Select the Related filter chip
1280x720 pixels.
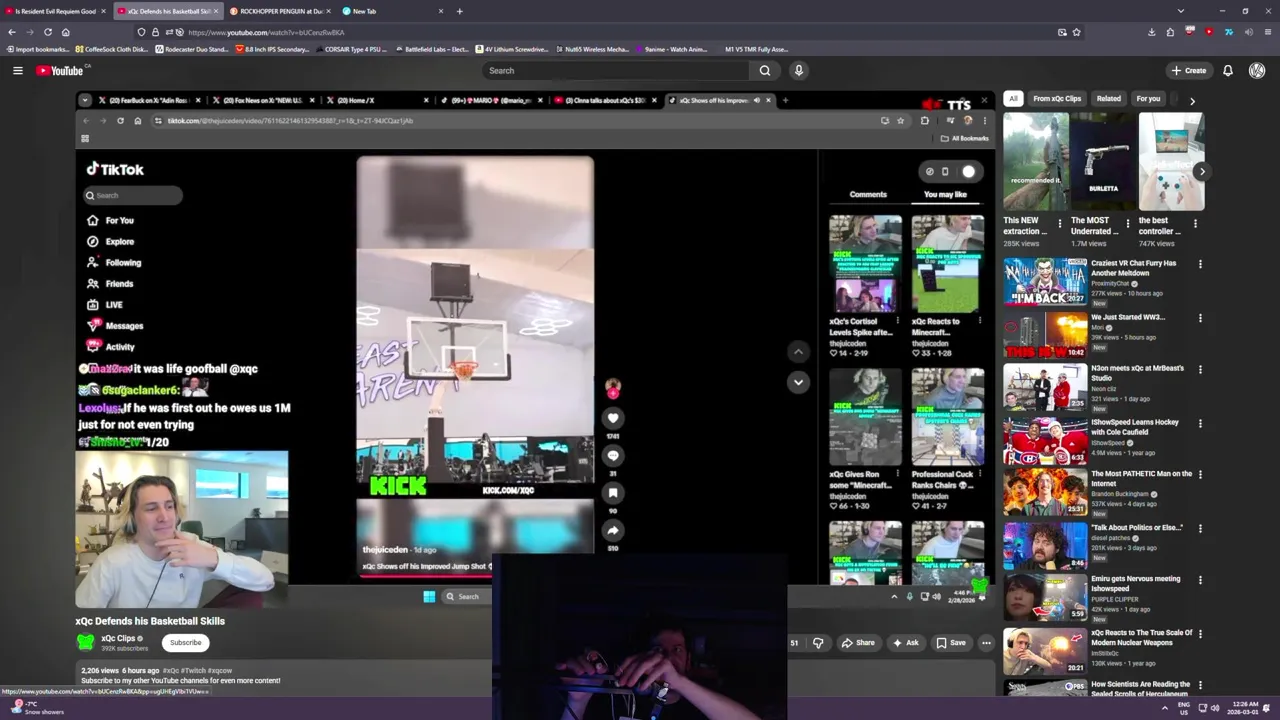[x=1108, y=99]
